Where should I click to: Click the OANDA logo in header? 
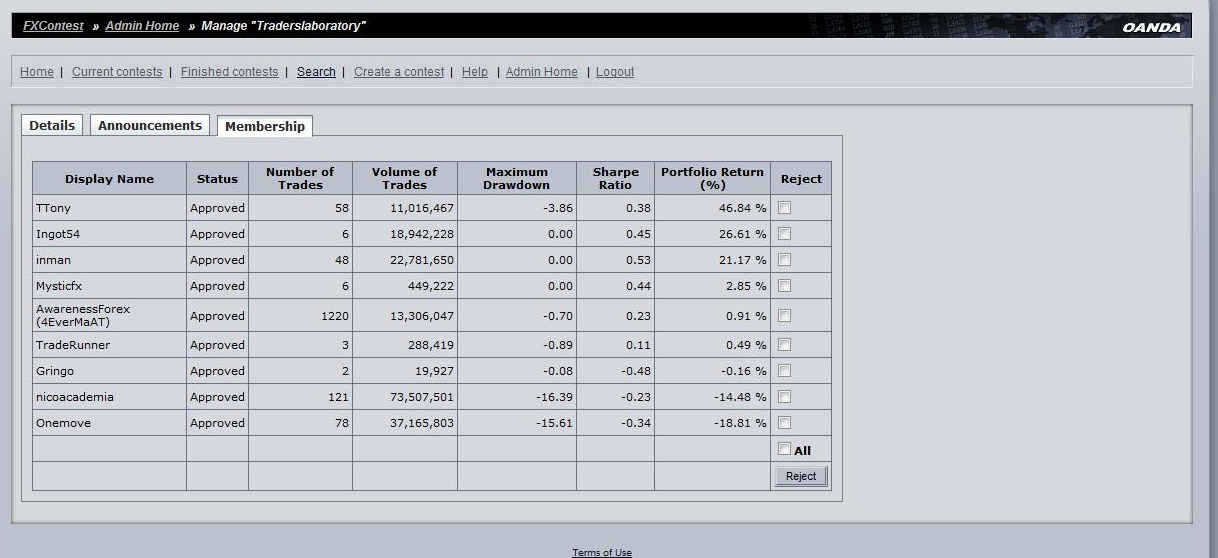pos(1151,27)
